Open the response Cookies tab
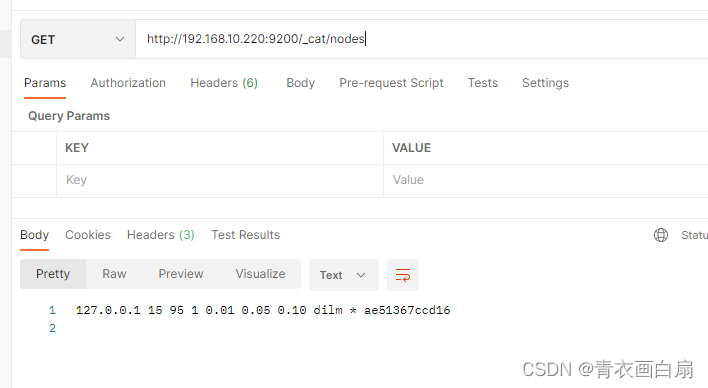This screenshot has width=708, height=388. (x=88, y=235)
